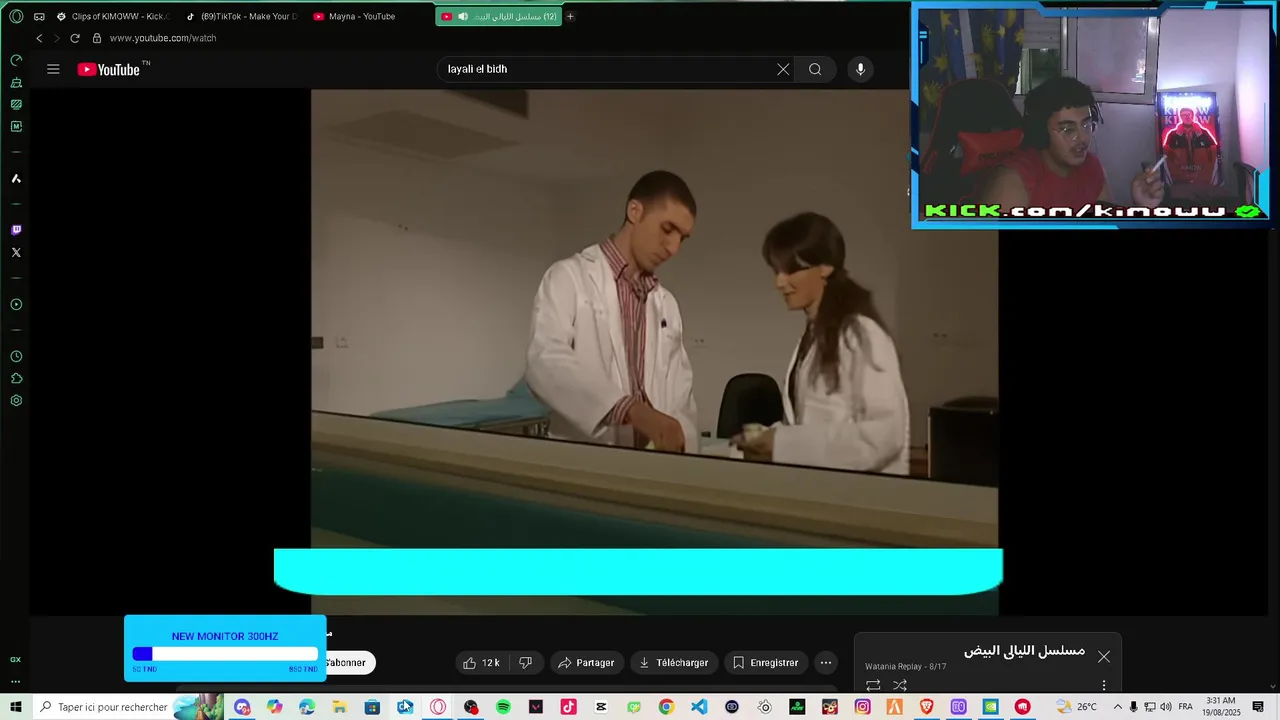Open Instagram from the taskbar

pos(862,707)
